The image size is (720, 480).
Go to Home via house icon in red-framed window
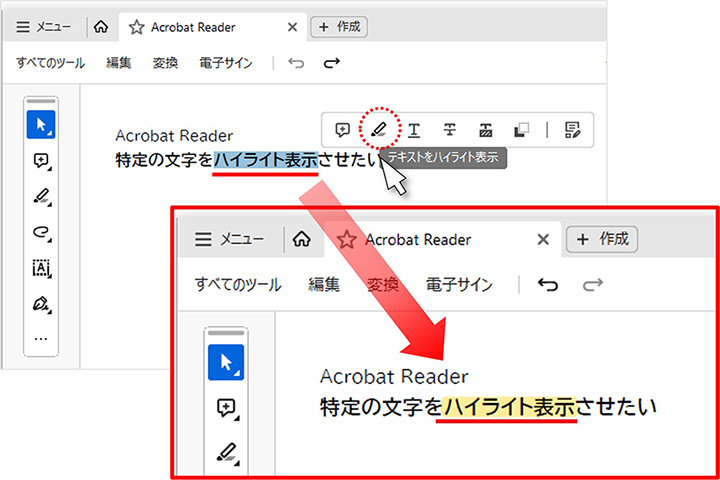299,240
